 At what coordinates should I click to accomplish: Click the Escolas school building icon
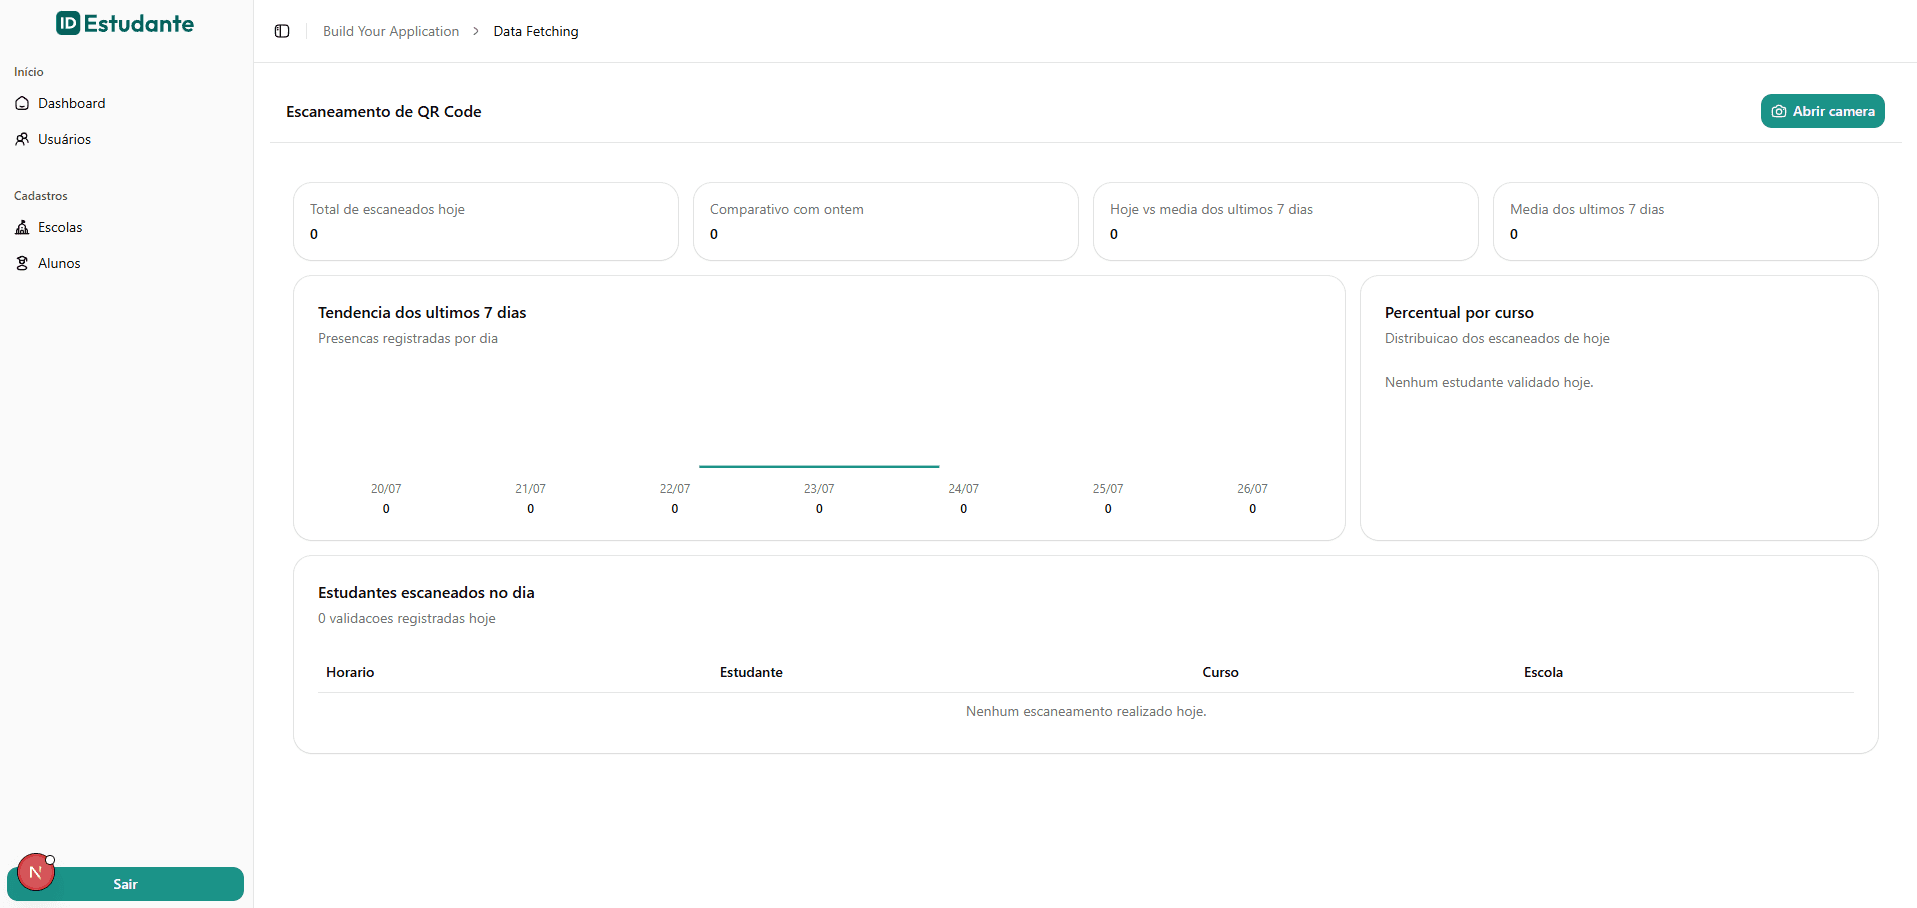[x=22, y=227]
